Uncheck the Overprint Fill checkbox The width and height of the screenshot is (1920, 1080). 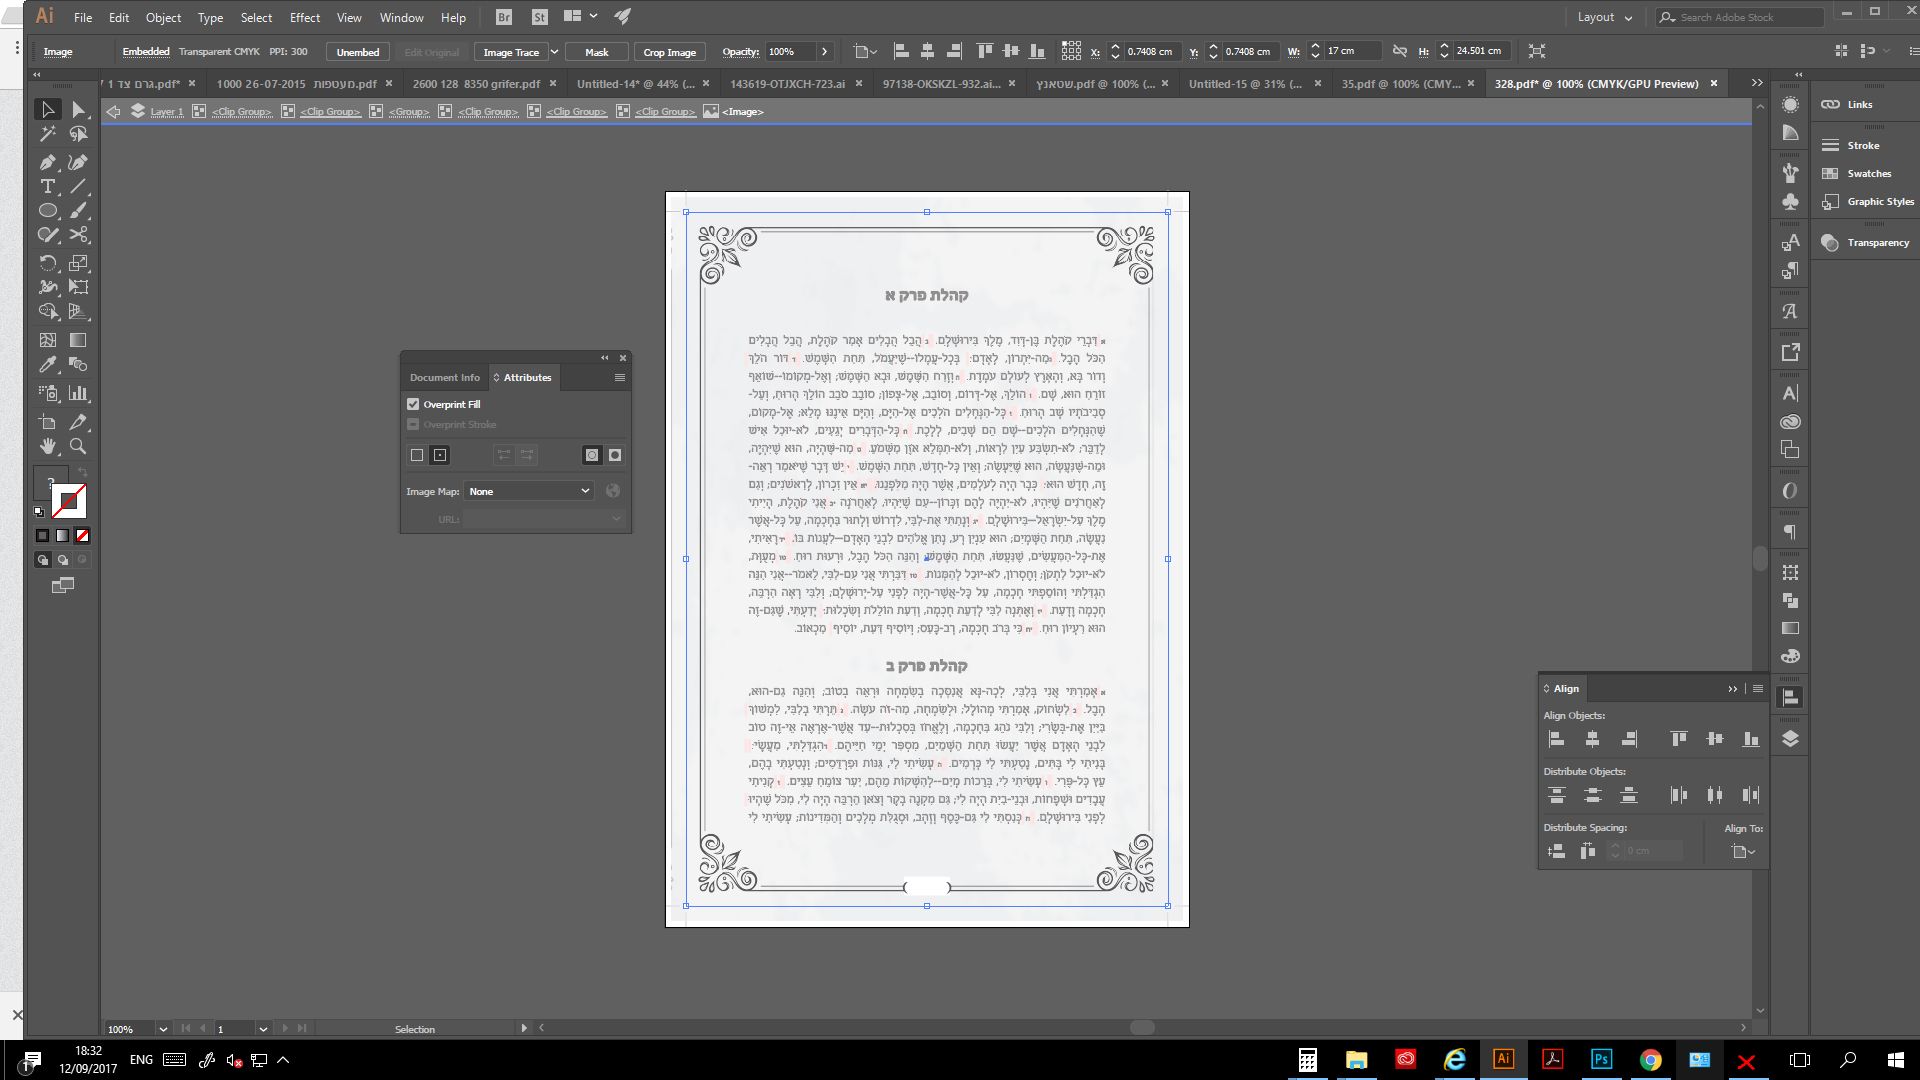point(413,404)
